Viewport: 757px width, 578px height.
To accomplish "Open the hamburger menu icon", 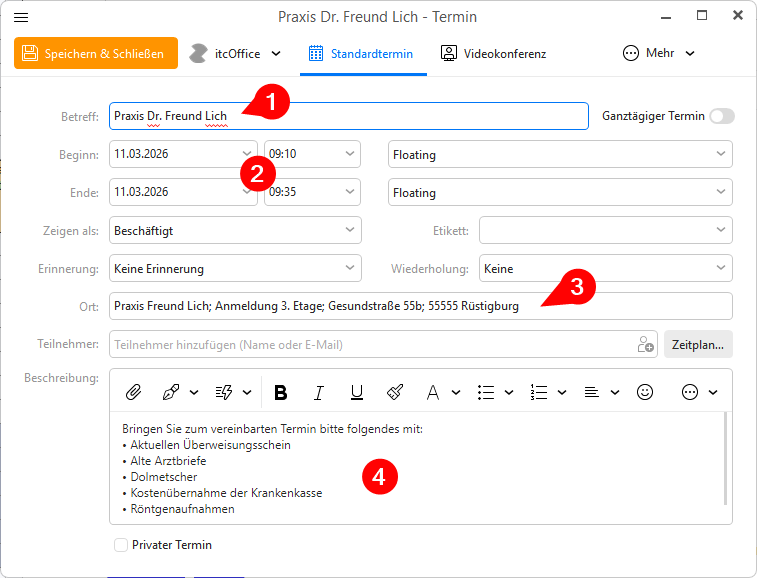I will (21, 17).
